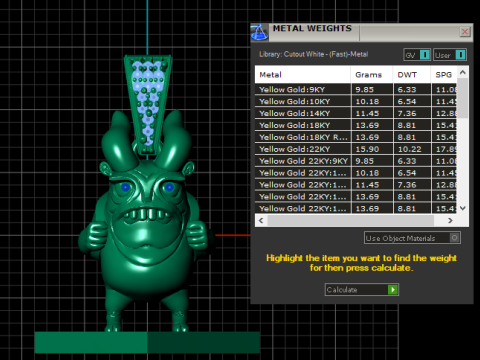The width and height of the screenshot is (480, 360).
Task: Click the SPG column header
Action: (444, 75)
